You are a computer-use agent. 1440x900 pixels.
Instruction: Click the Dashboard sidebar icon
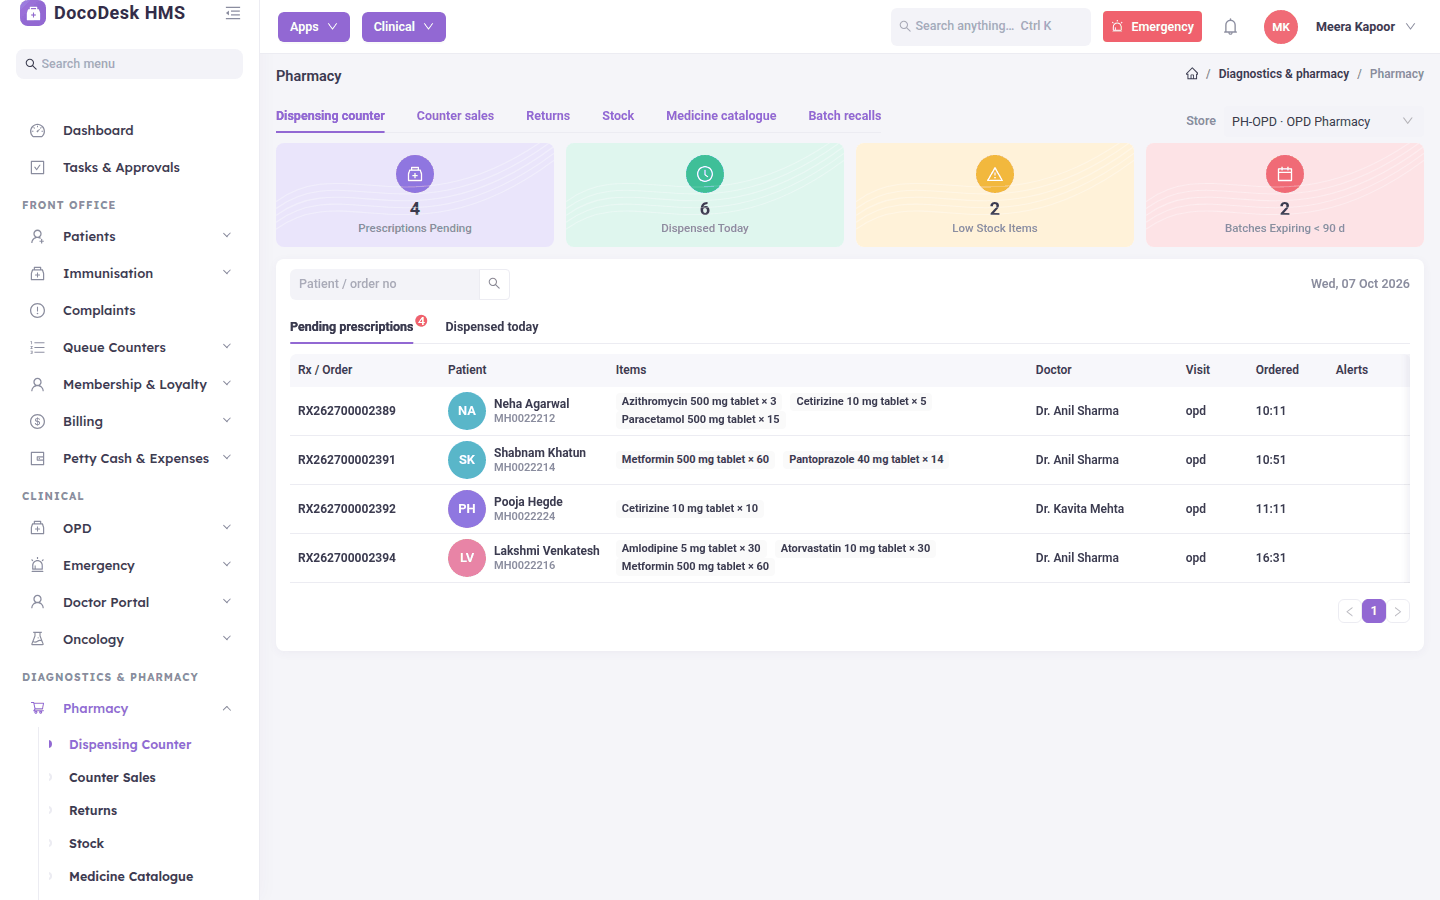(x=38, y=131)
